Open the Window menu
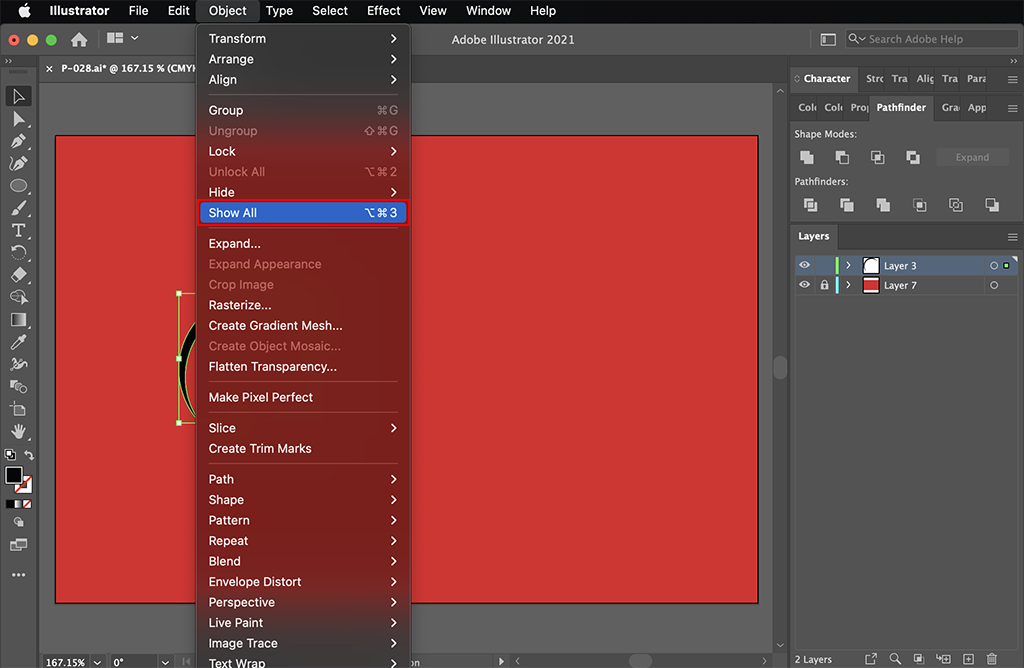This screenshot has width=1024, height=668. tap(488, 10)
